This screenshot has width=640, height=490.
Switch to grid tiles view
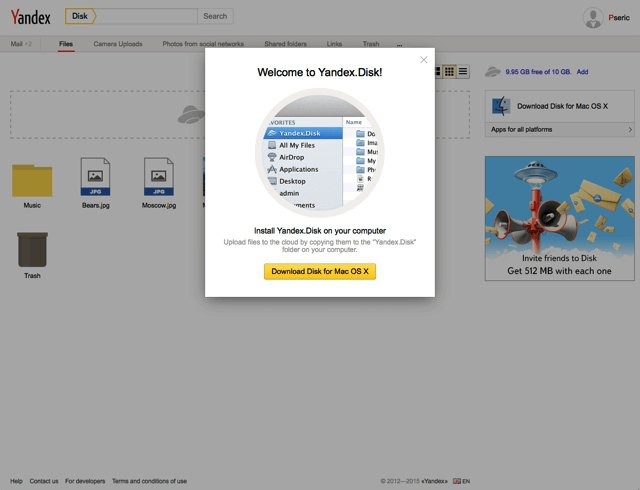[449, 72]
